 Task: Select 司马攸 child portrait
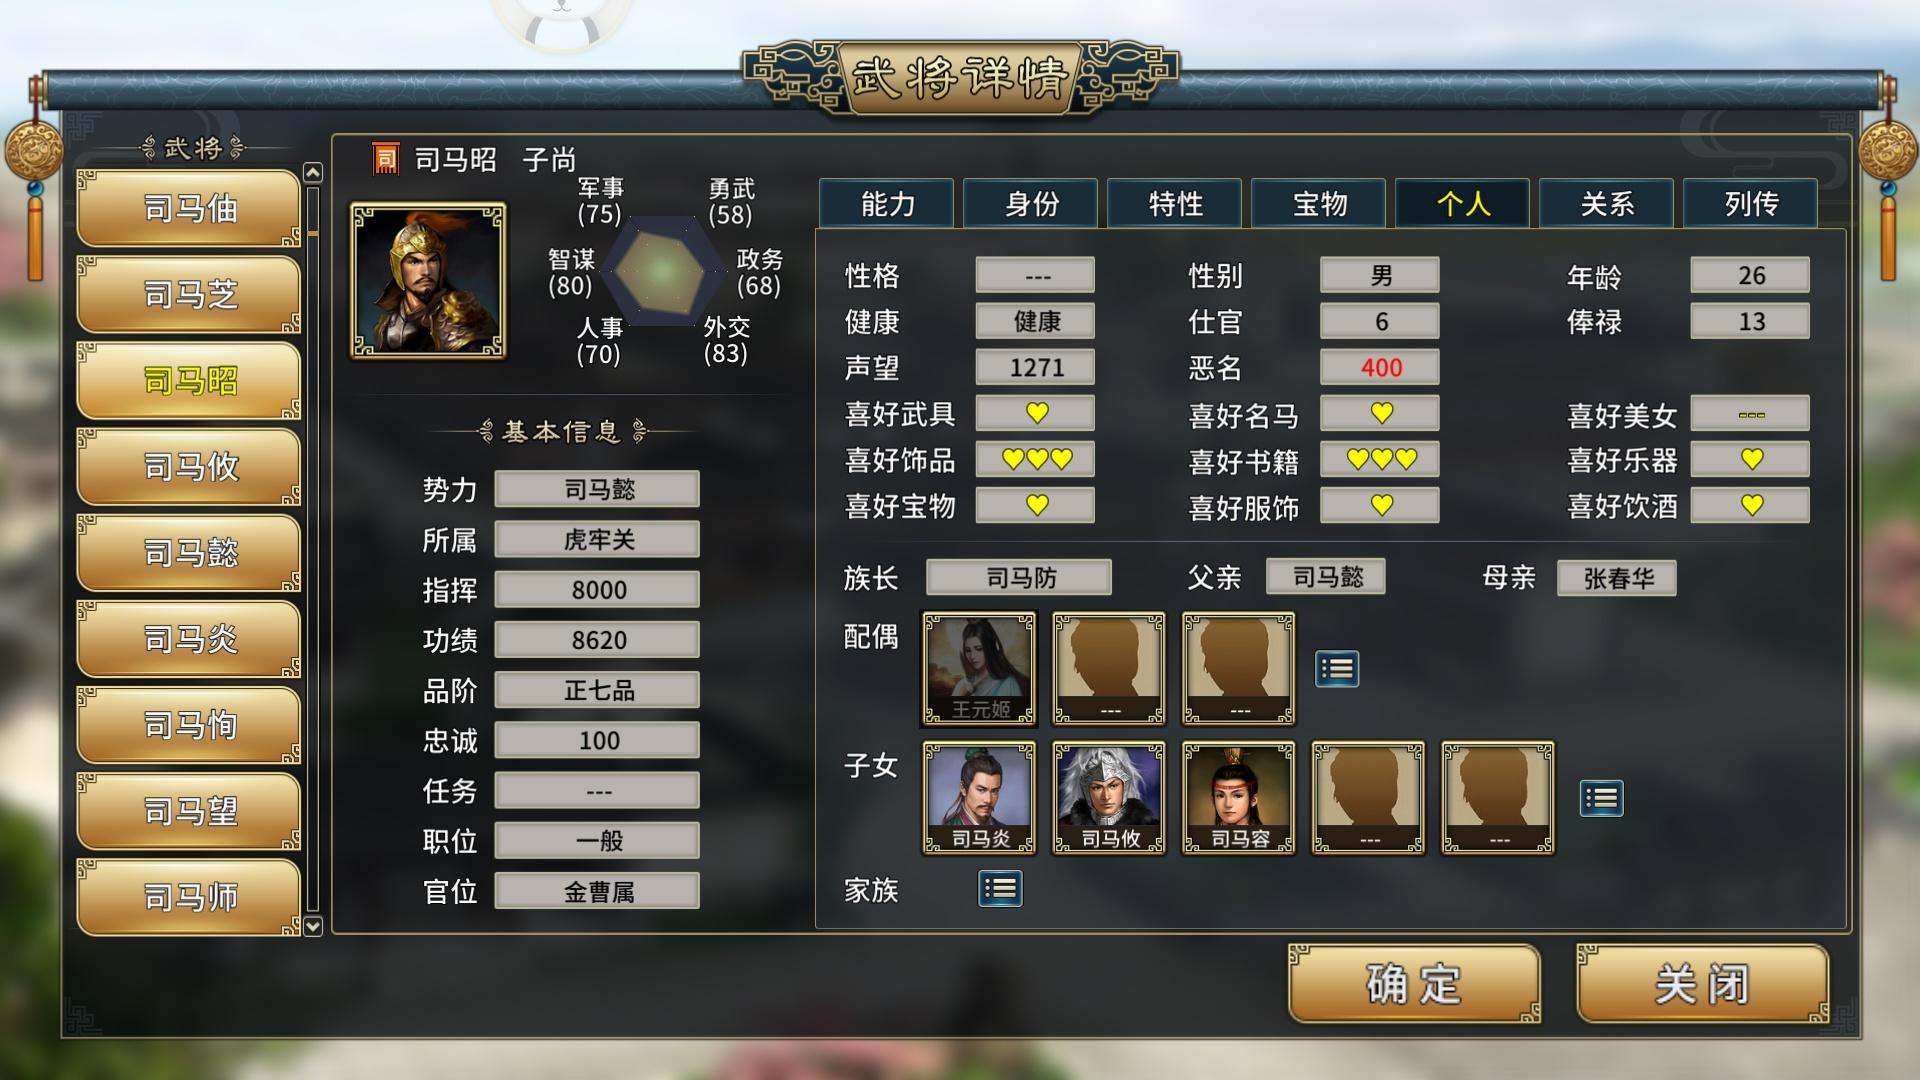tap(1109, 798)
